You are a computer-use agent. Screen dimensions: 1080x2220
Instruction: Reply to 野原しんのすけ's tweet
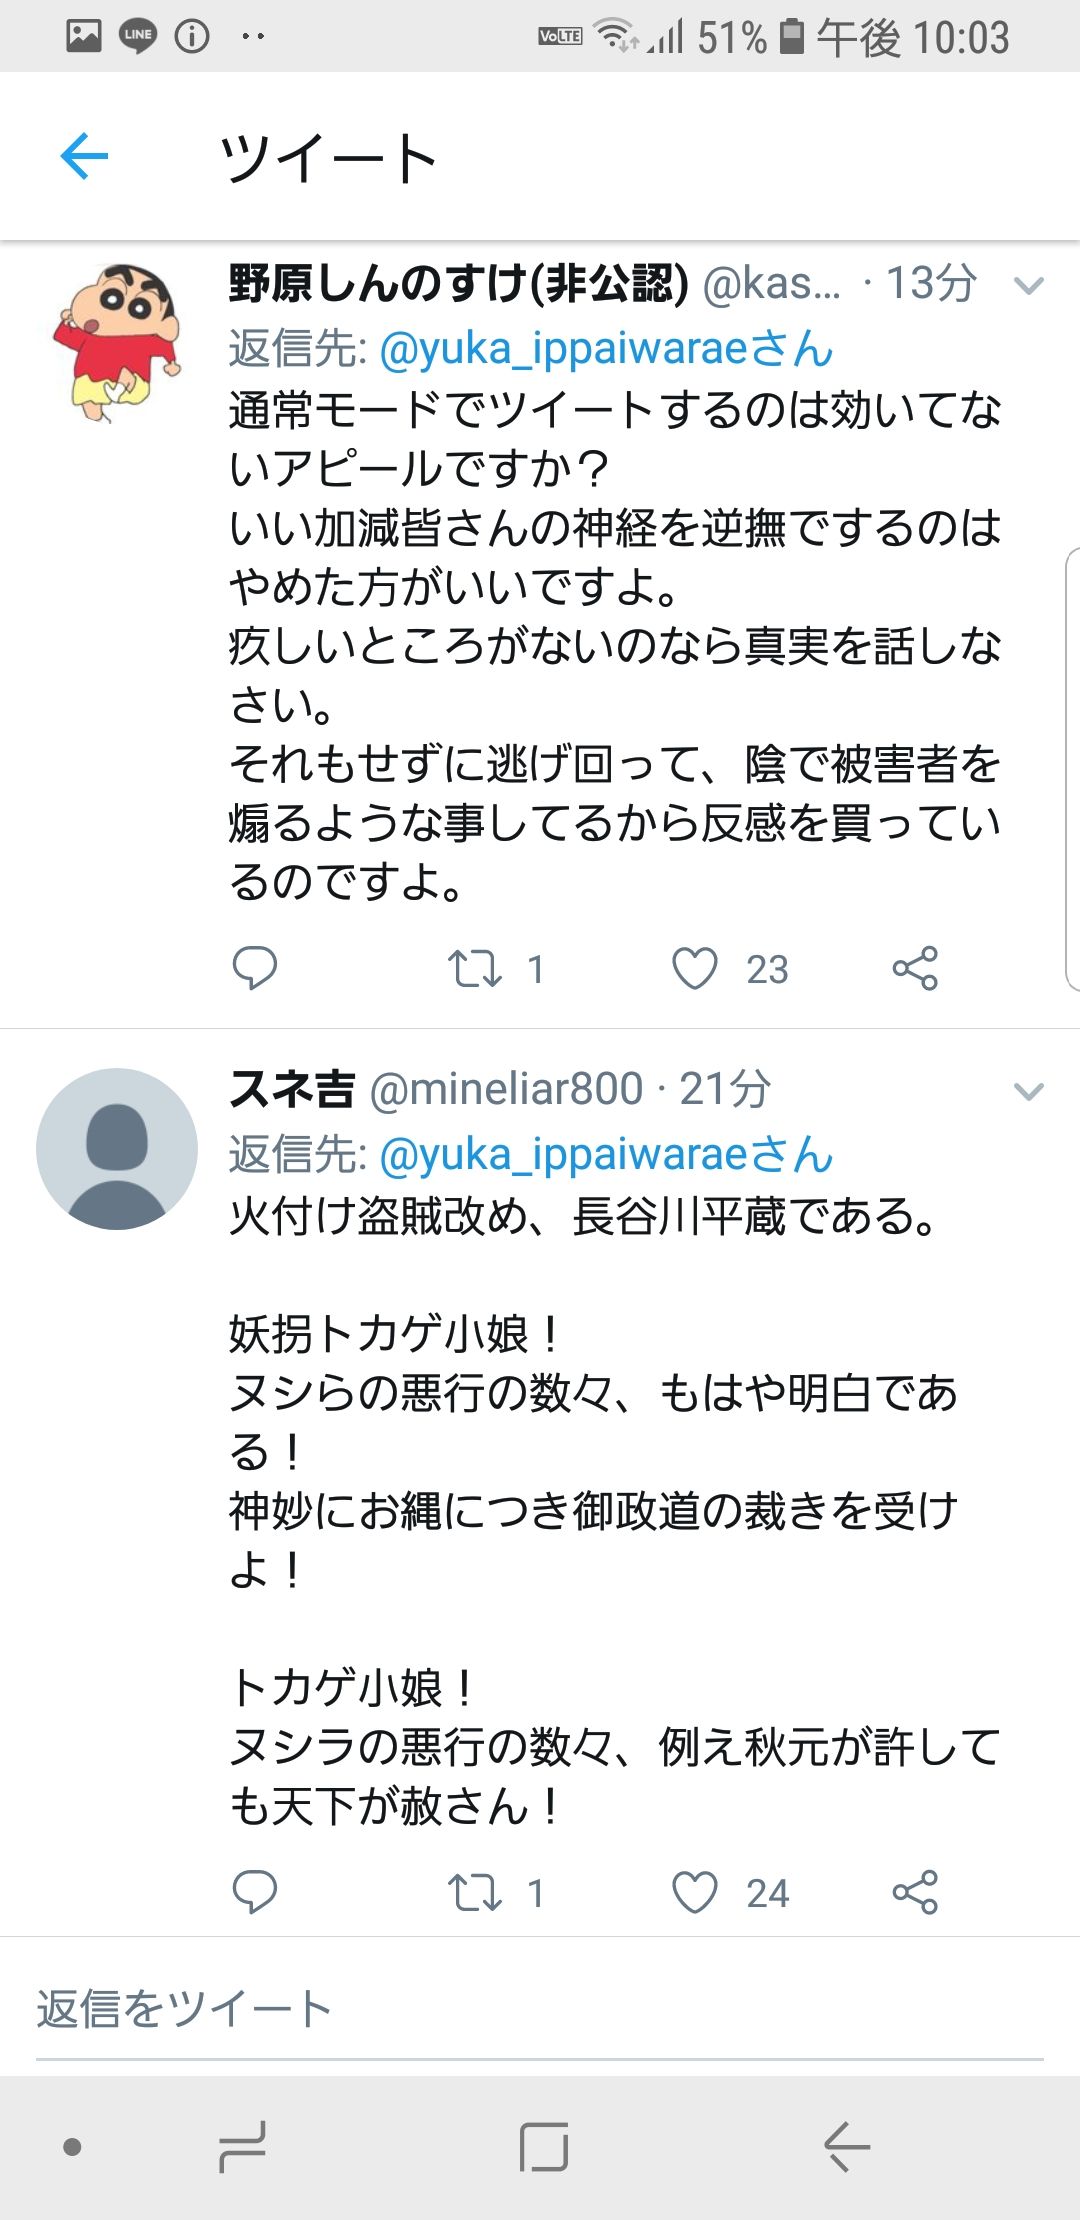254,968
